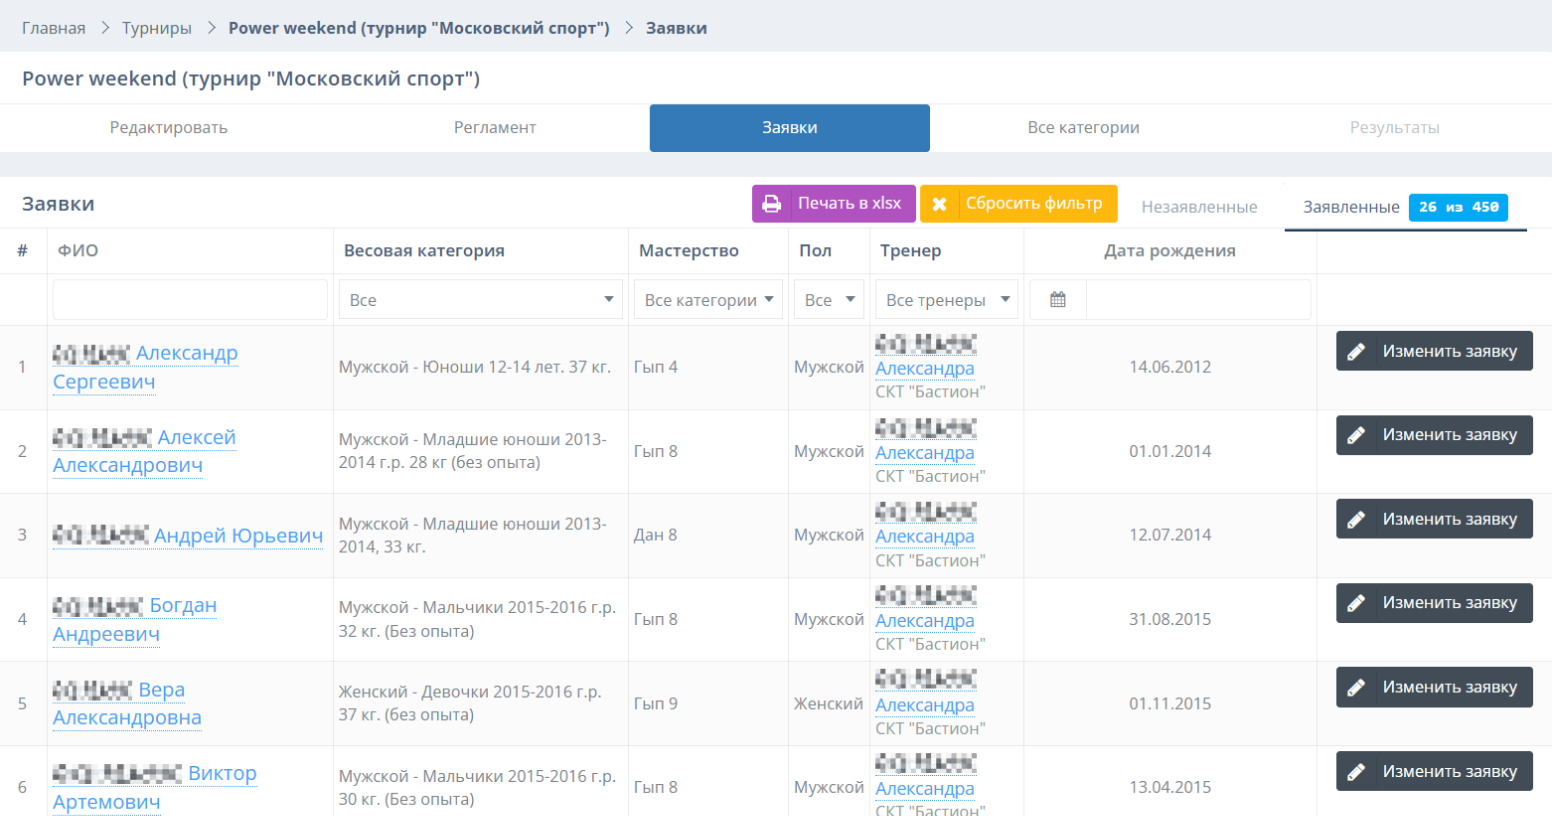
Task: Open the "Все категории" tab
Action: pyautogui.click(x=1083, y=128)
